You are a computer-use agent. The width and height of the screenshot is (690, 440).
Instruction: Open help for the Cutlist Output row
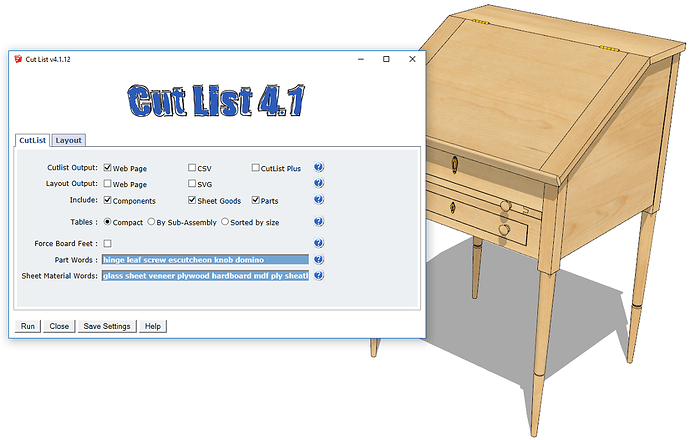[319, 167]
